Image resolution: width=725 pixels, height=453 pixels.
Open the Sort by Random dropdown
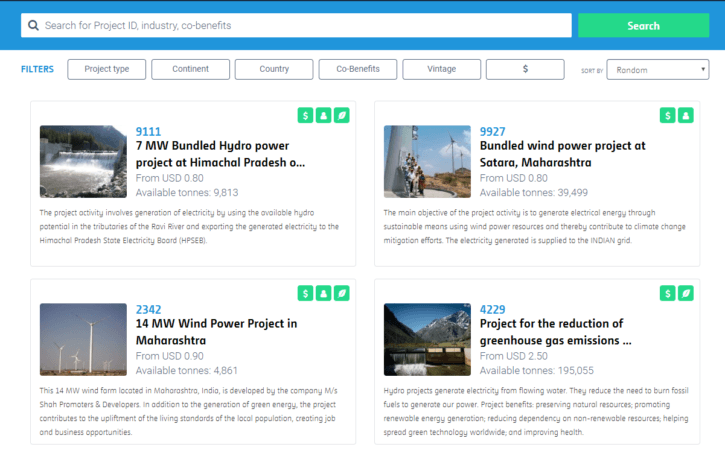[x=659, y=70]
